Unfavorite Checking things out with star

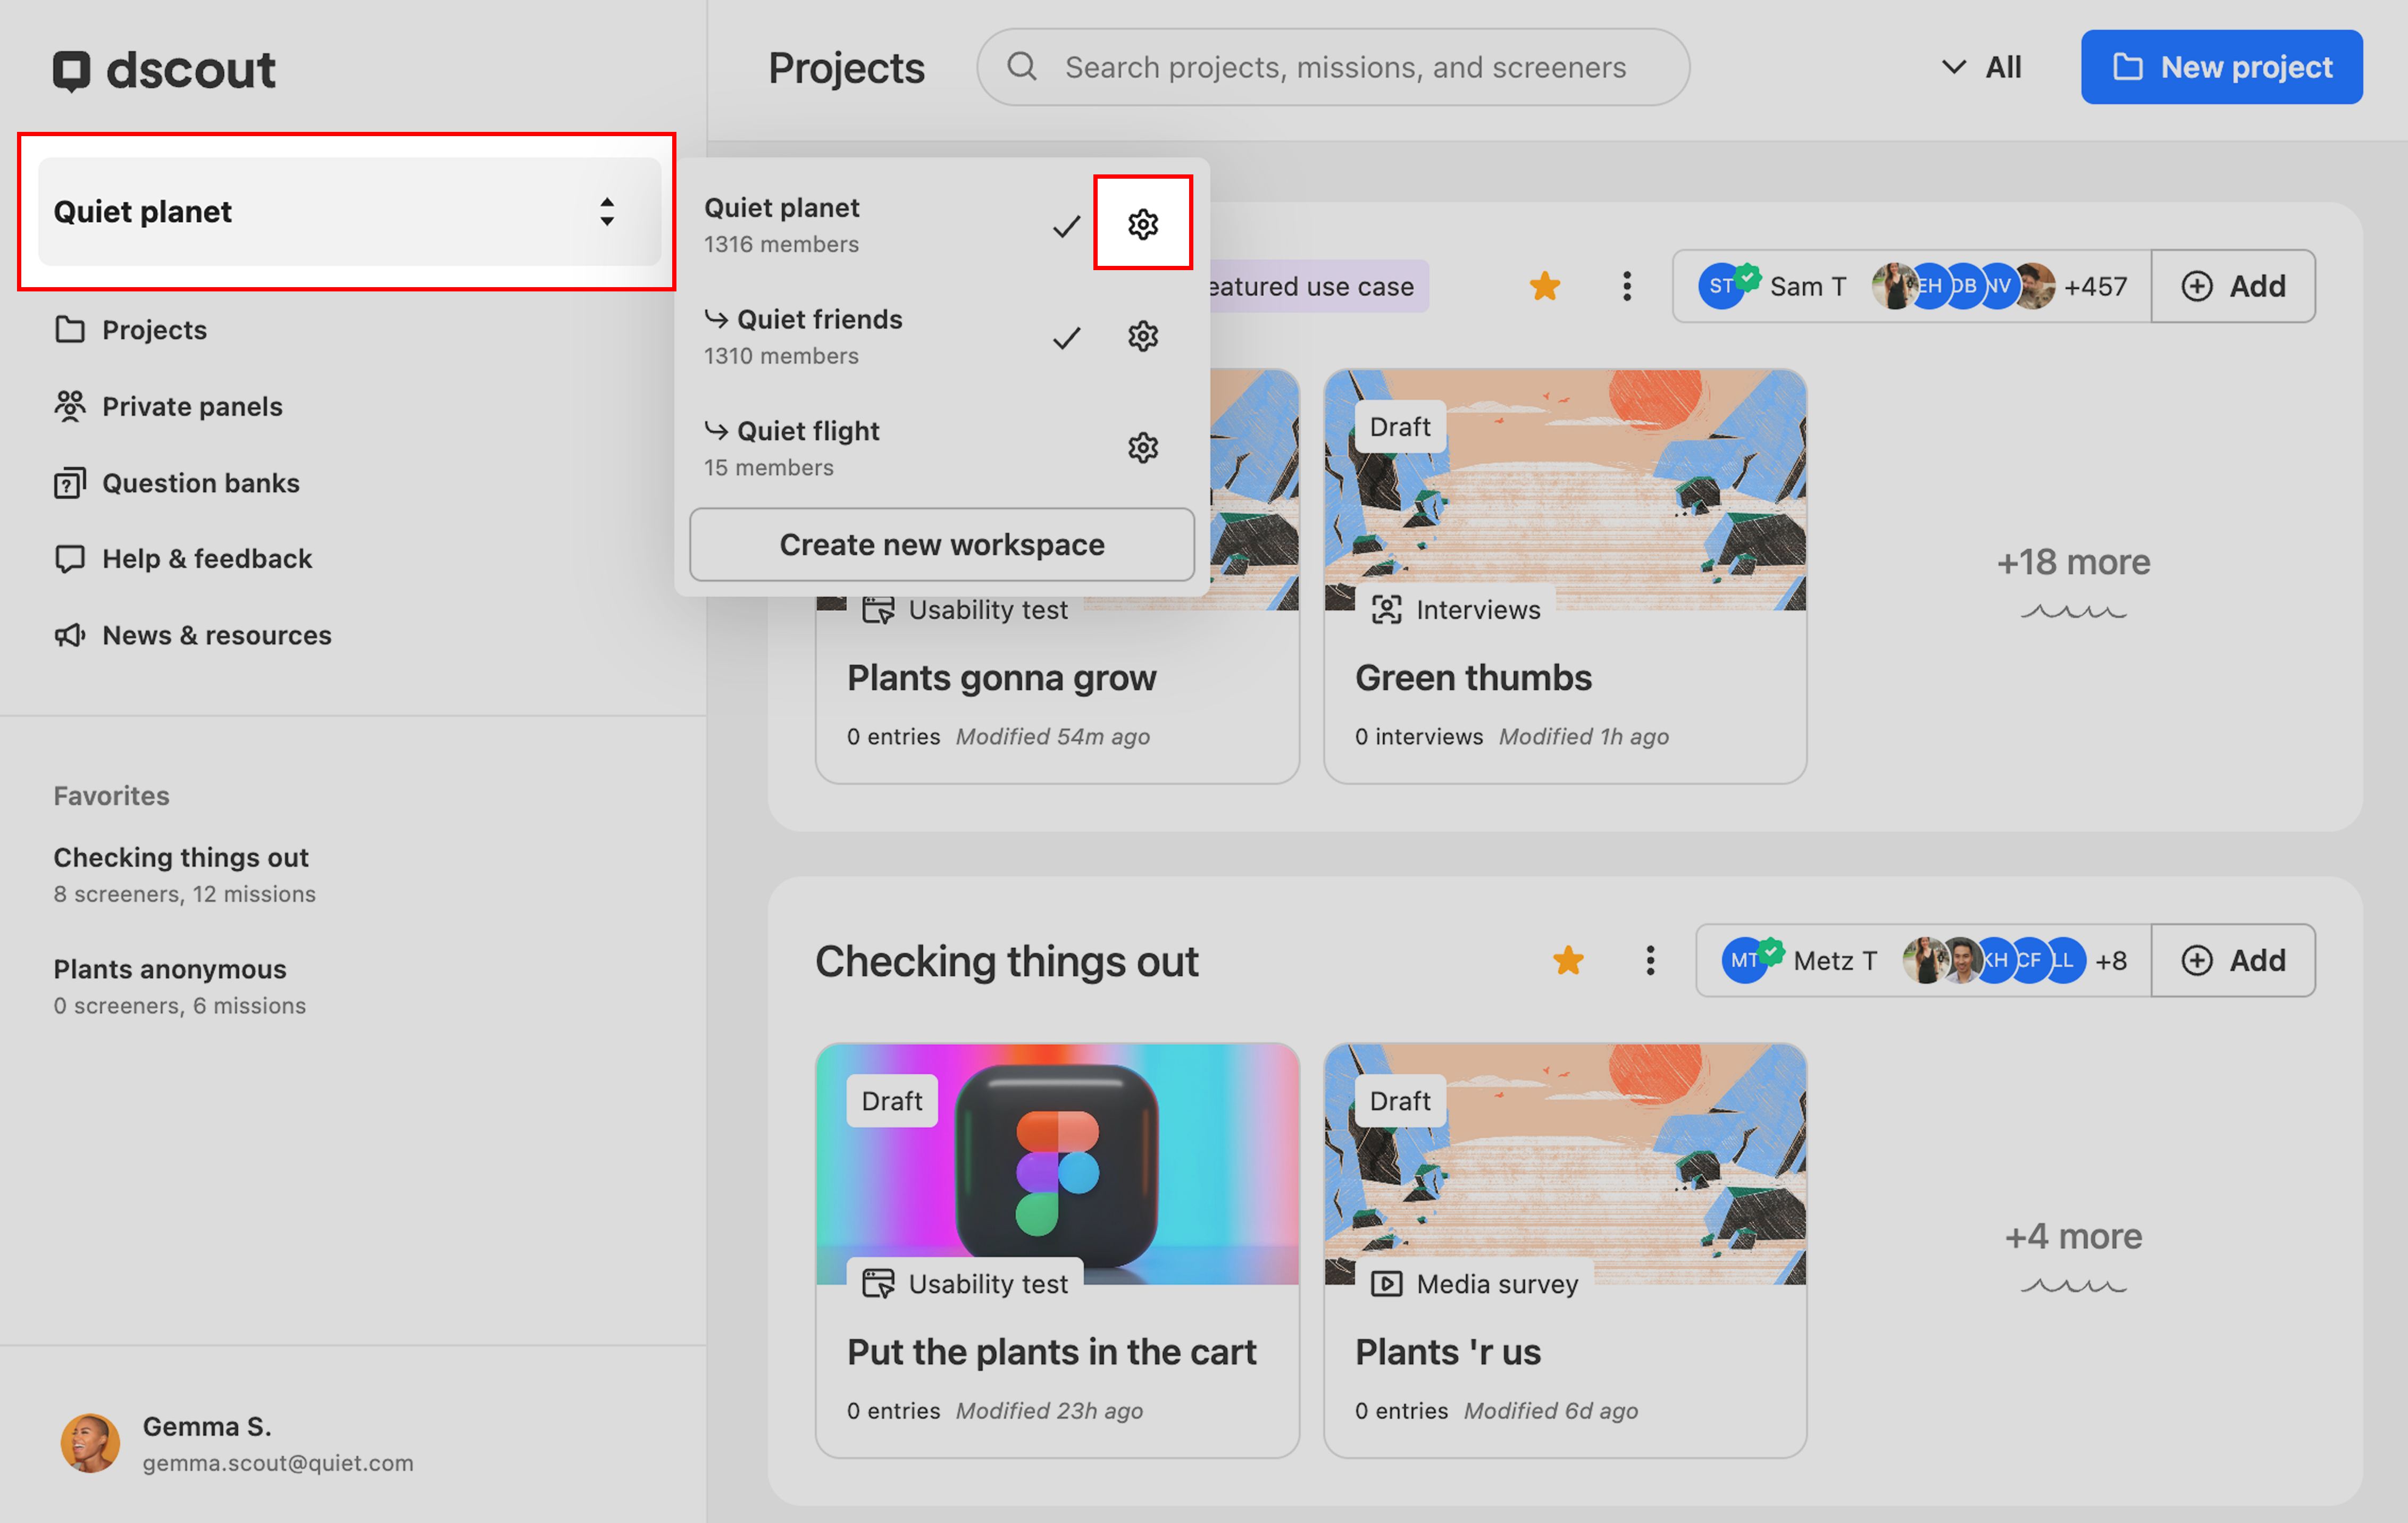(x=1567, y=960)
